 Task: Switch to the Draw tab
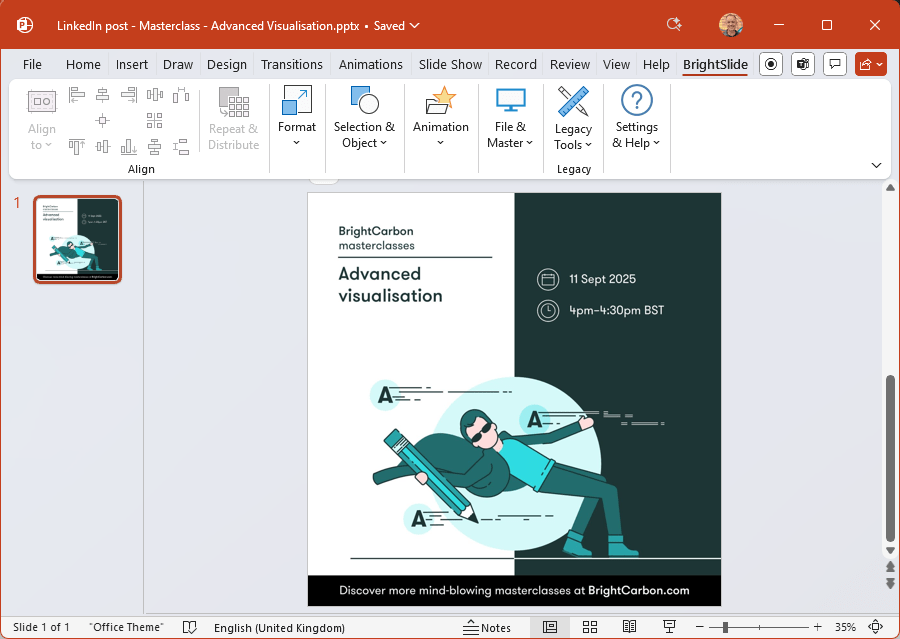[x=178, y=64]
